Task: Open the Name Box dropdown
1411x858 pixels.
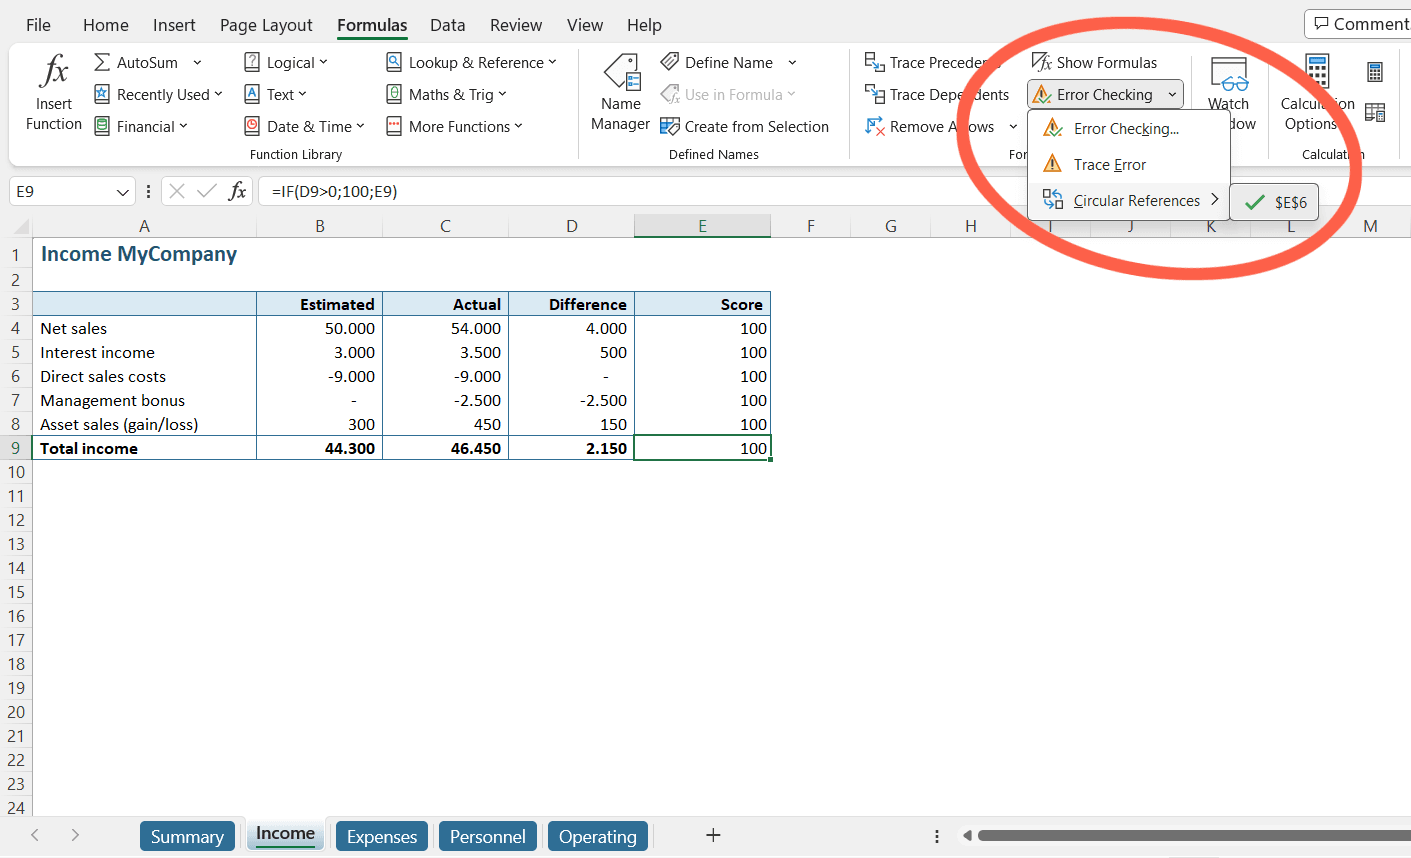Action: coord(123,192)
